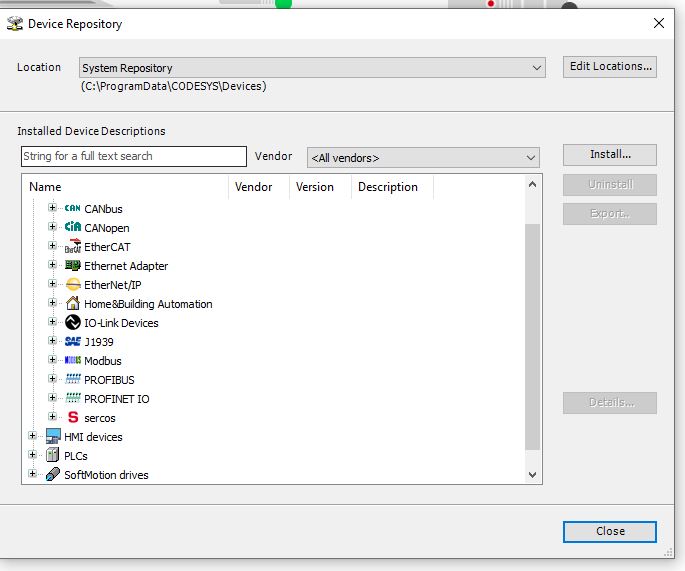Expand the HMI devices node
685x571 pixels.
click(x=33, y=437)
